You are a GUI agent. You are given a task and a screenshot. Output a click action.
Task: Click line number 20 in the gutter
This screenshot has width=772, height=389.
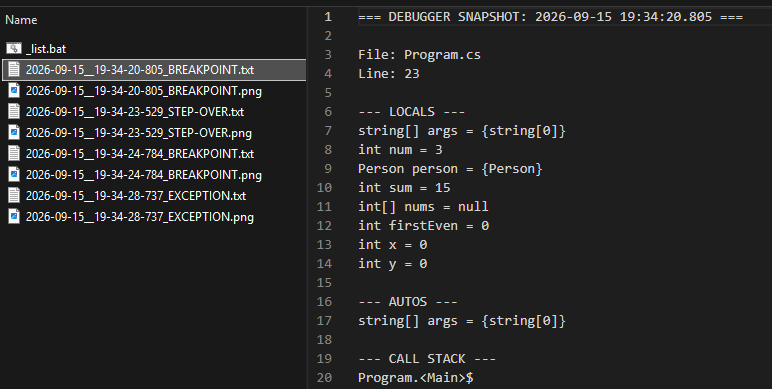pos(324,378)
